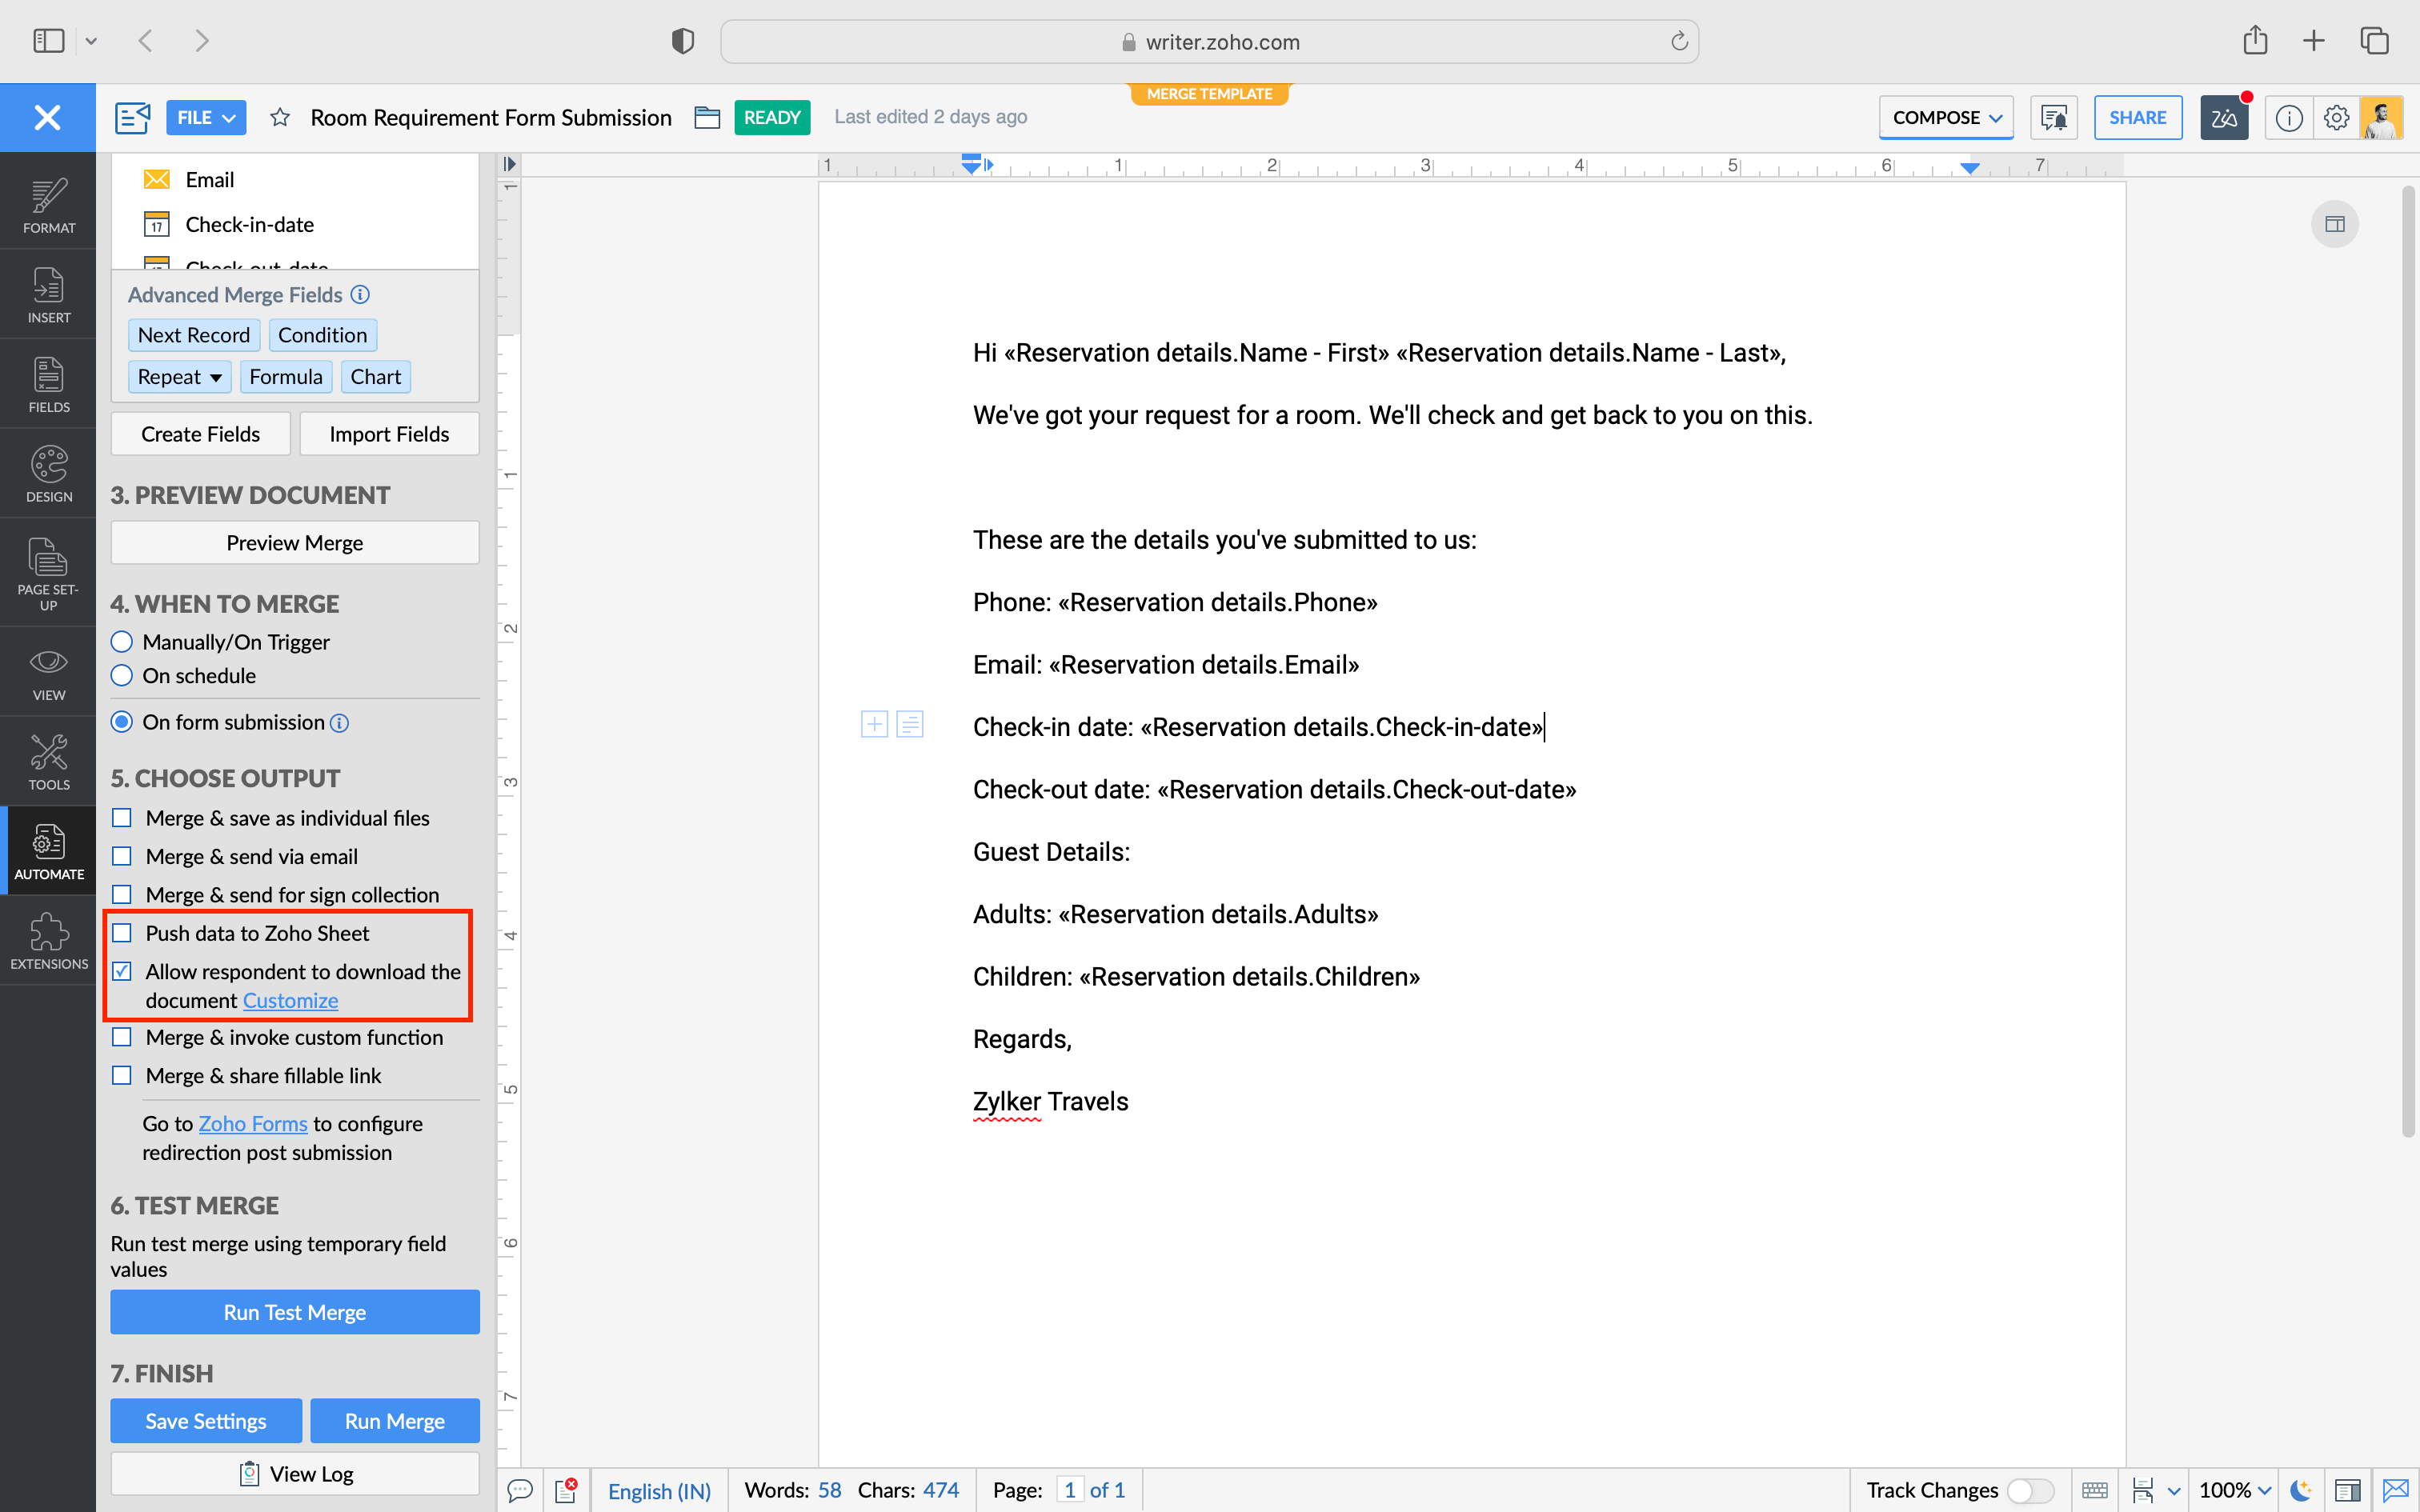
Task: Toggle the Track Changes switch
Action: point(2029,1490)
